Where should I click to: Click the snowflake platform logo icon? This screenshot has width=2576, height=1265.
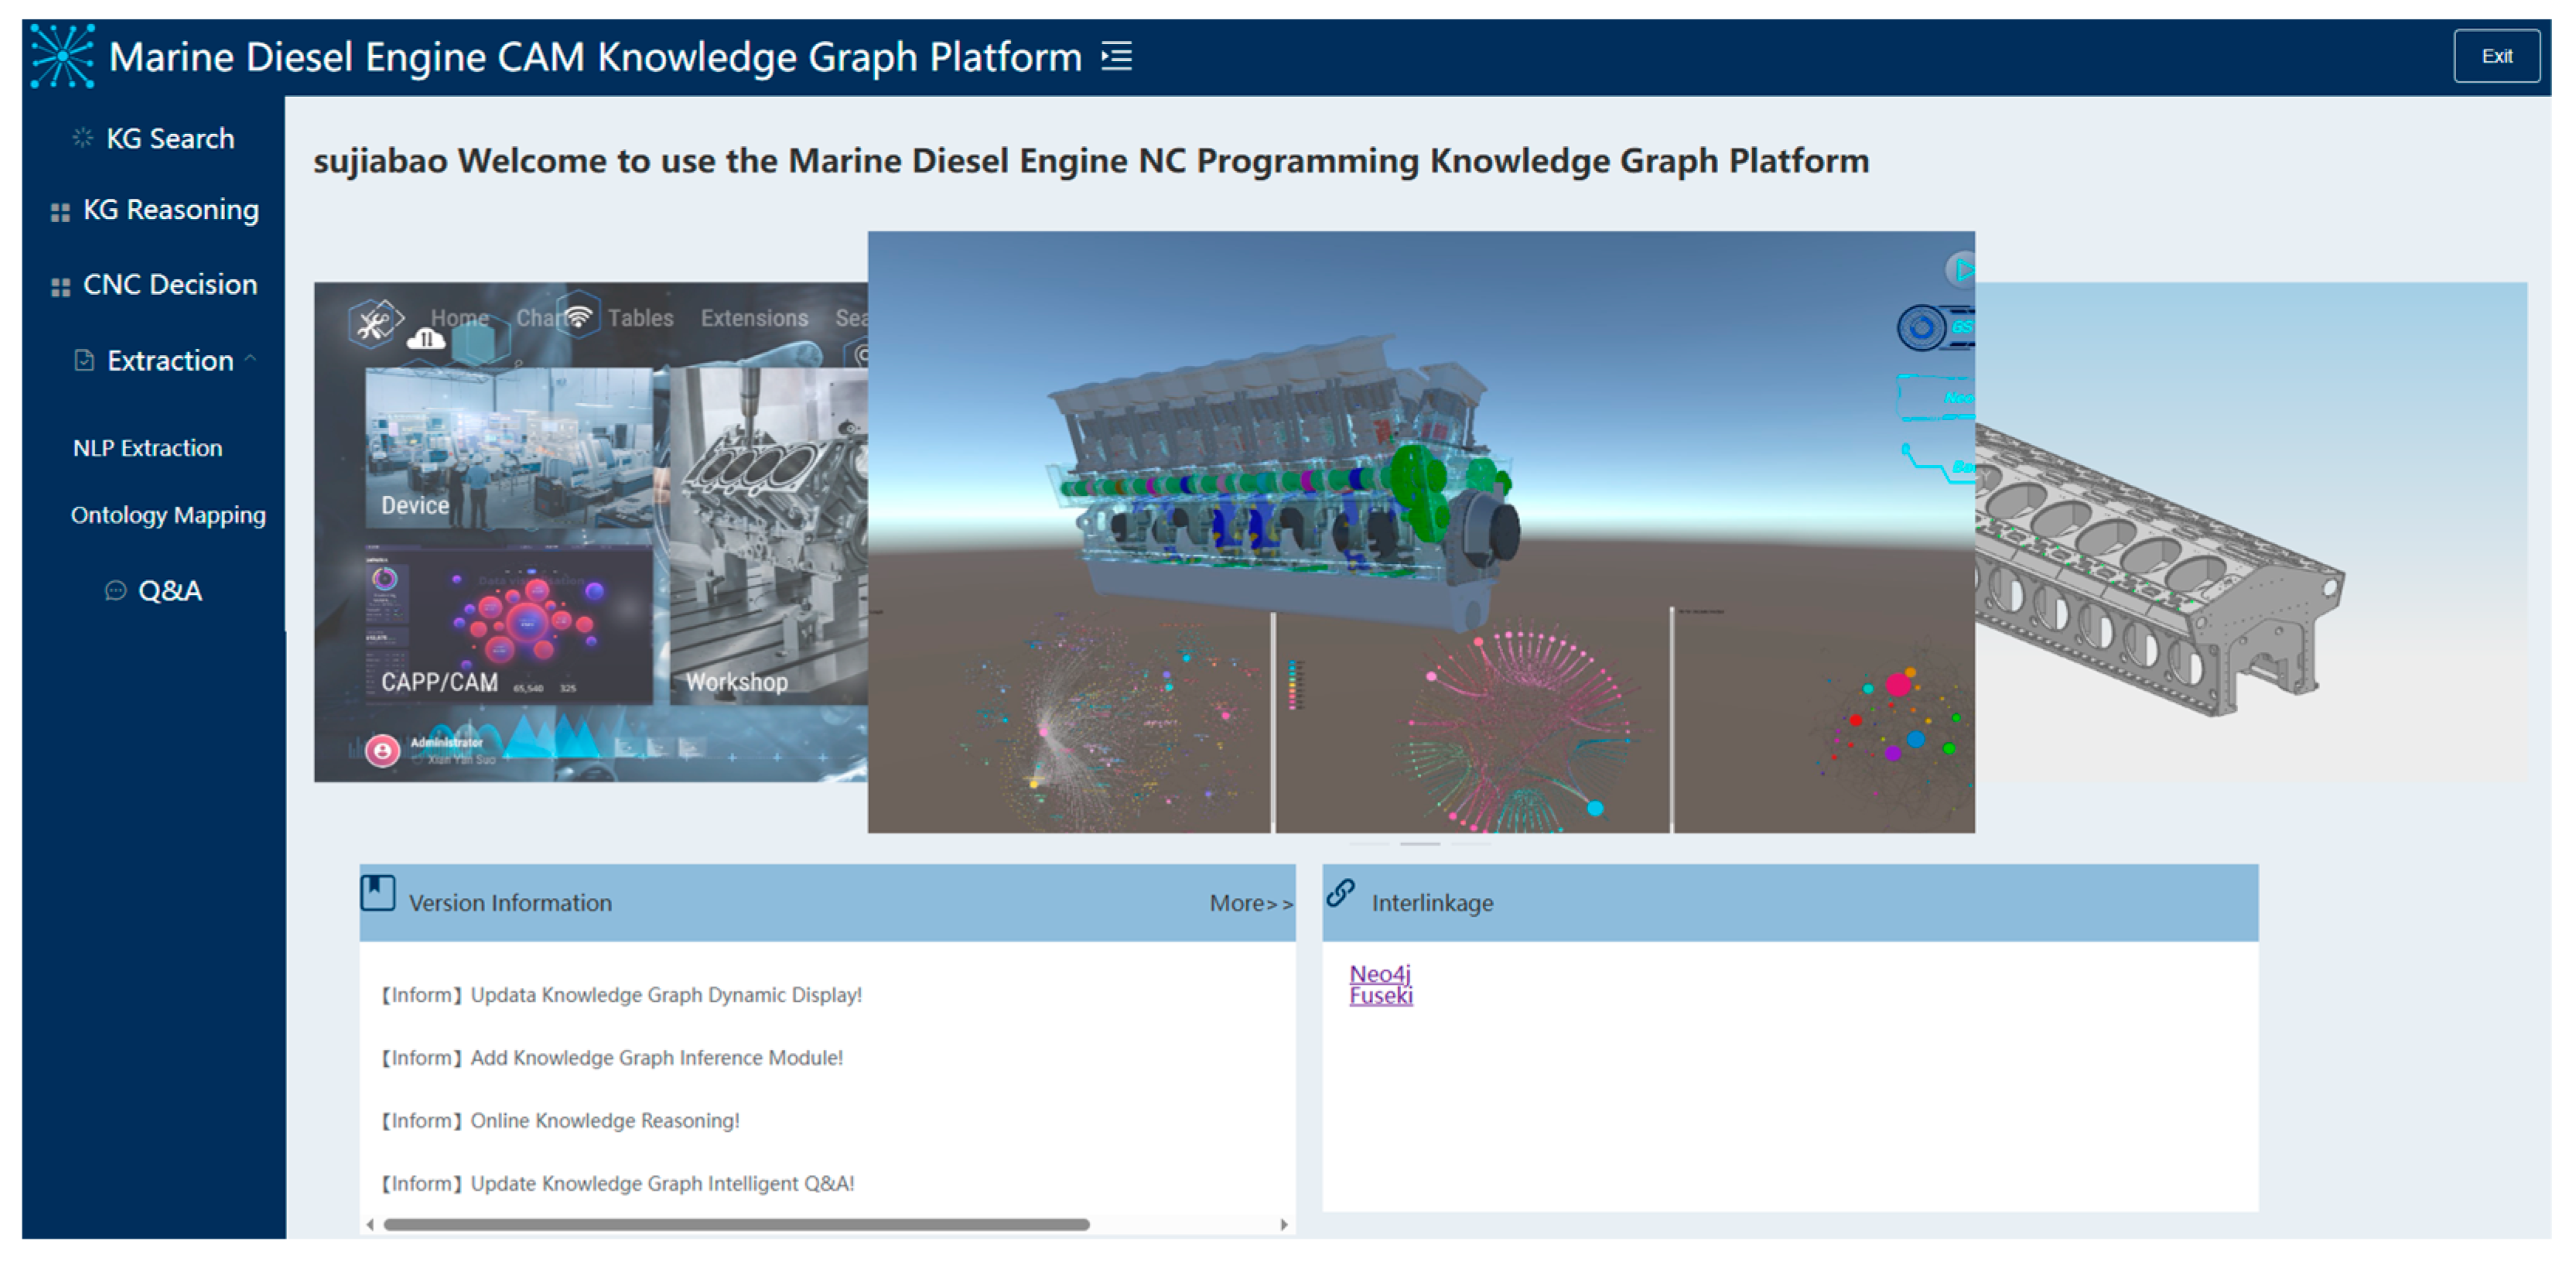coord(62,57)
